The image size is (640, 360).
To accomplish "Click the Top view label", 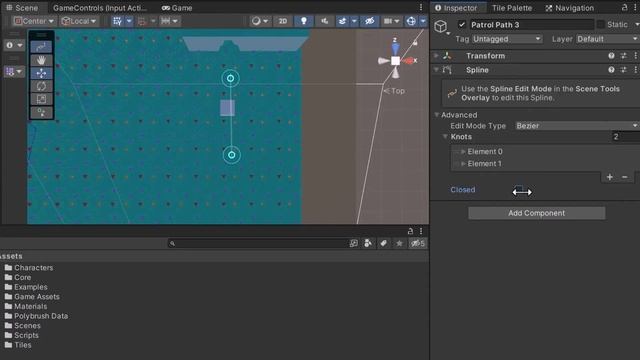I will point(395,91).
